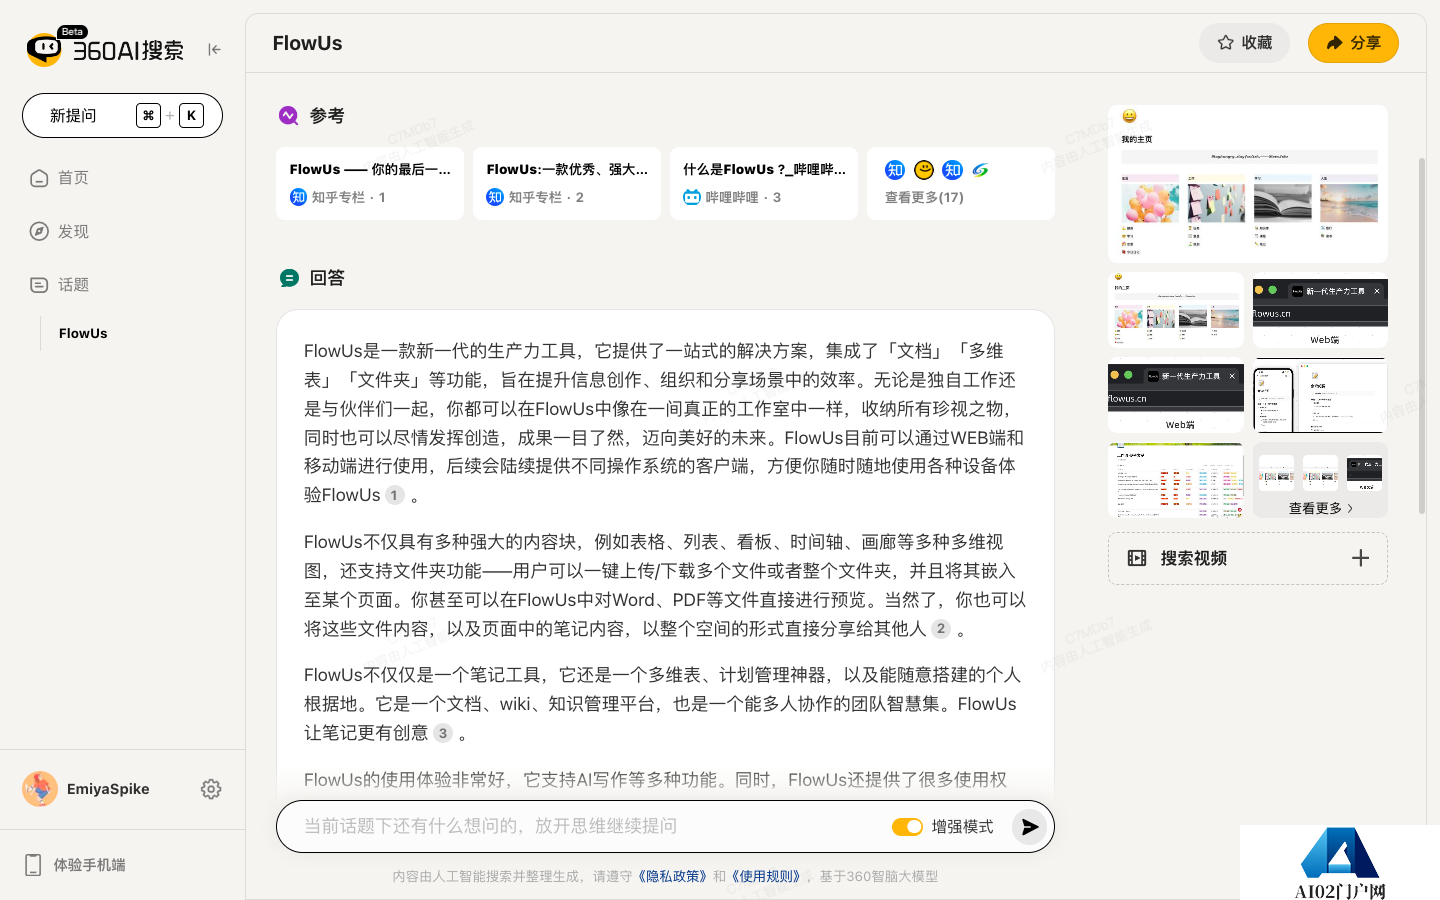
Task: Click the K shortcut key badge
Action: coord(191,115)
